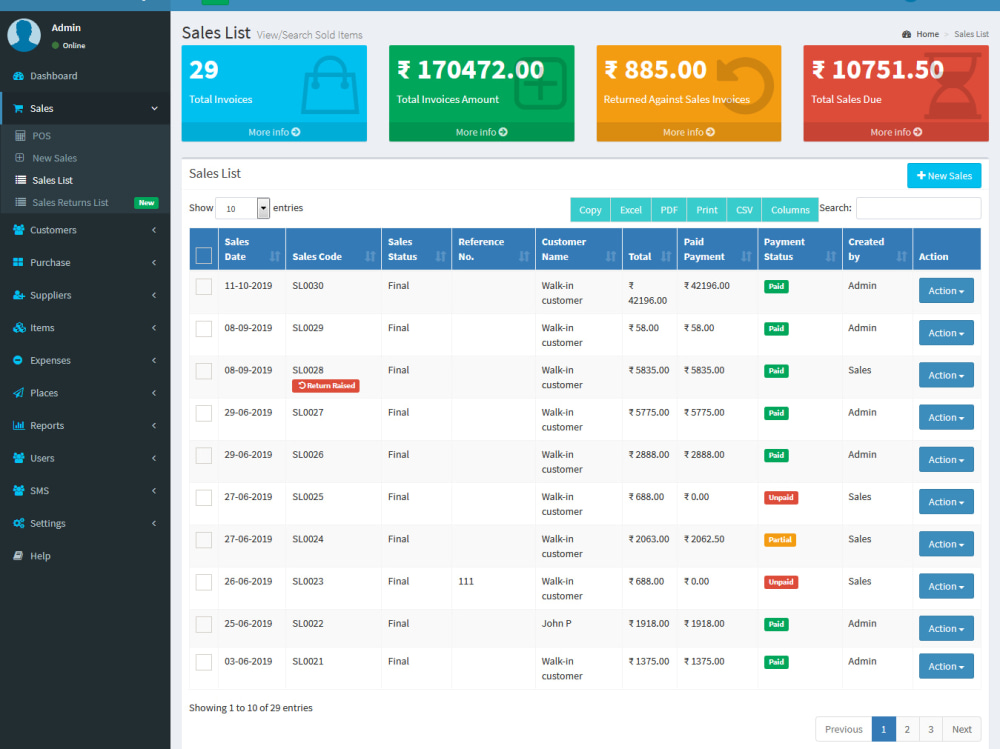The width and height of the screenshot is (1000, 749).
Task: Click More info on Total Sales Due card
Action: 896,132
